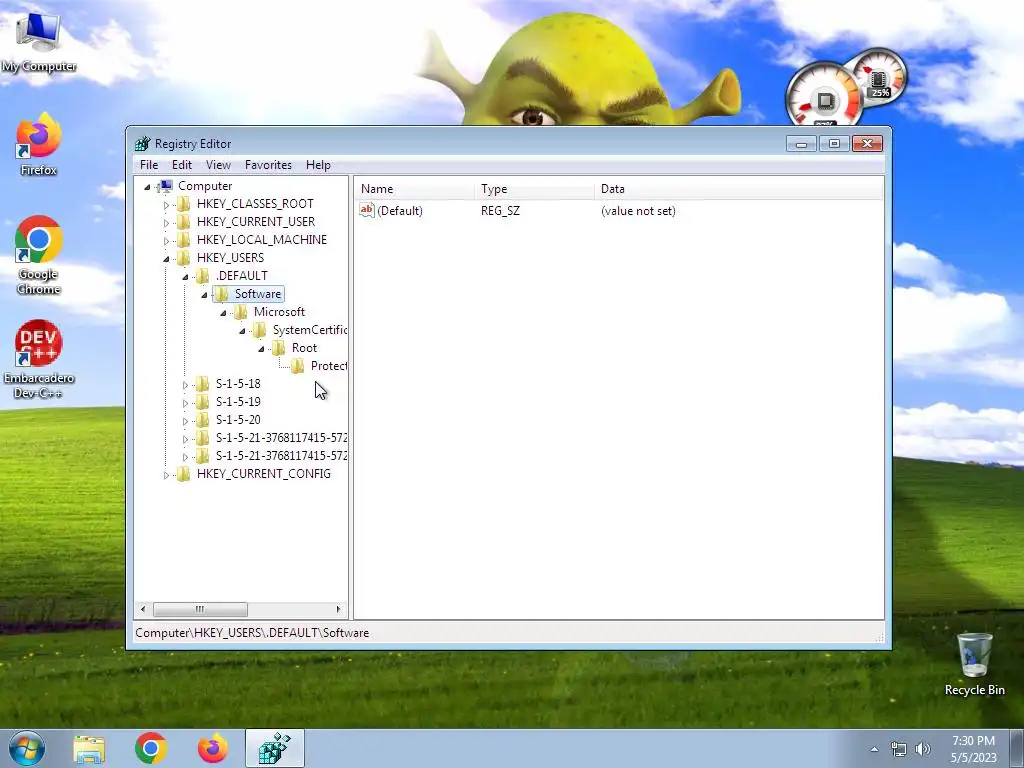Click the volume speaker tray icon
This screenshot has height=768, width=1024.
923,749
